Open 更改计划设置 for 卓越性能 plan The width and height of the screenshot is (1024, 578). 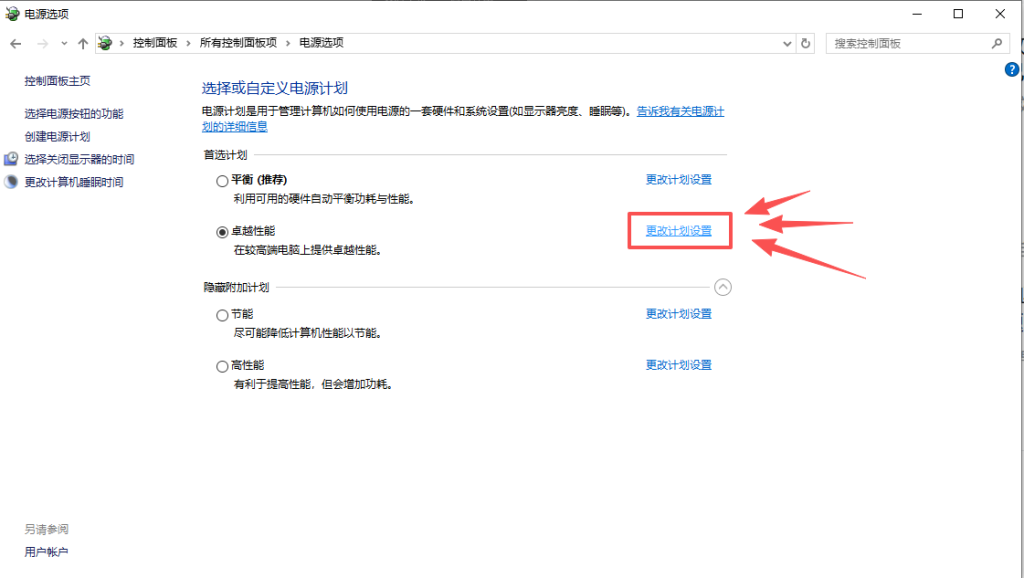[x=678, y=231]
